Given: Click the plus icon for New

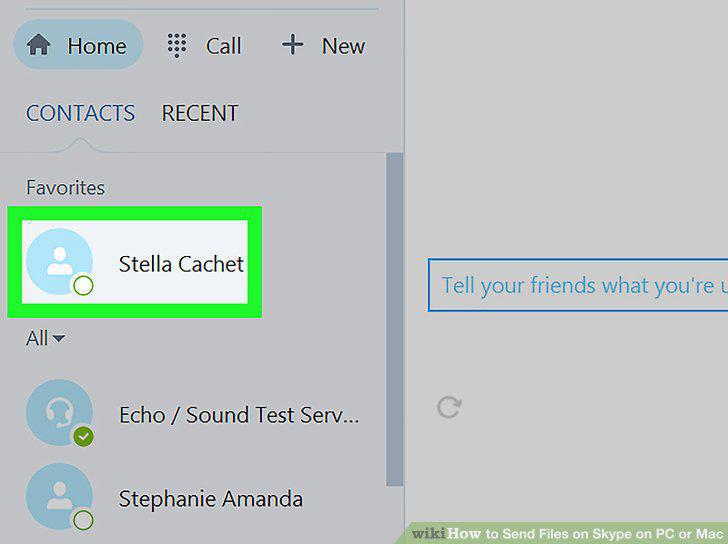Looking at the screenshot, I should 292,45.
